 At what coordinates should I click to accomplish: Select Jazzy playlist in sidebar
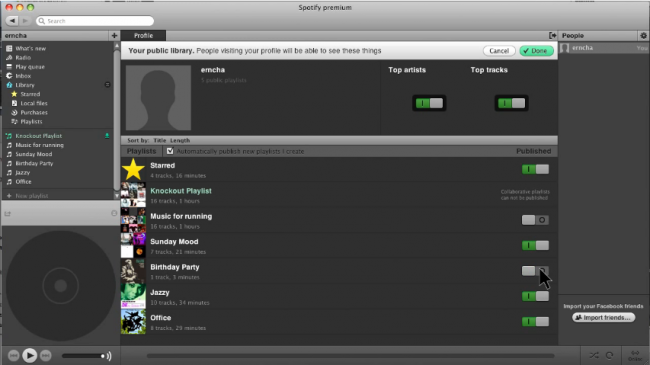(x=22, y=173)
